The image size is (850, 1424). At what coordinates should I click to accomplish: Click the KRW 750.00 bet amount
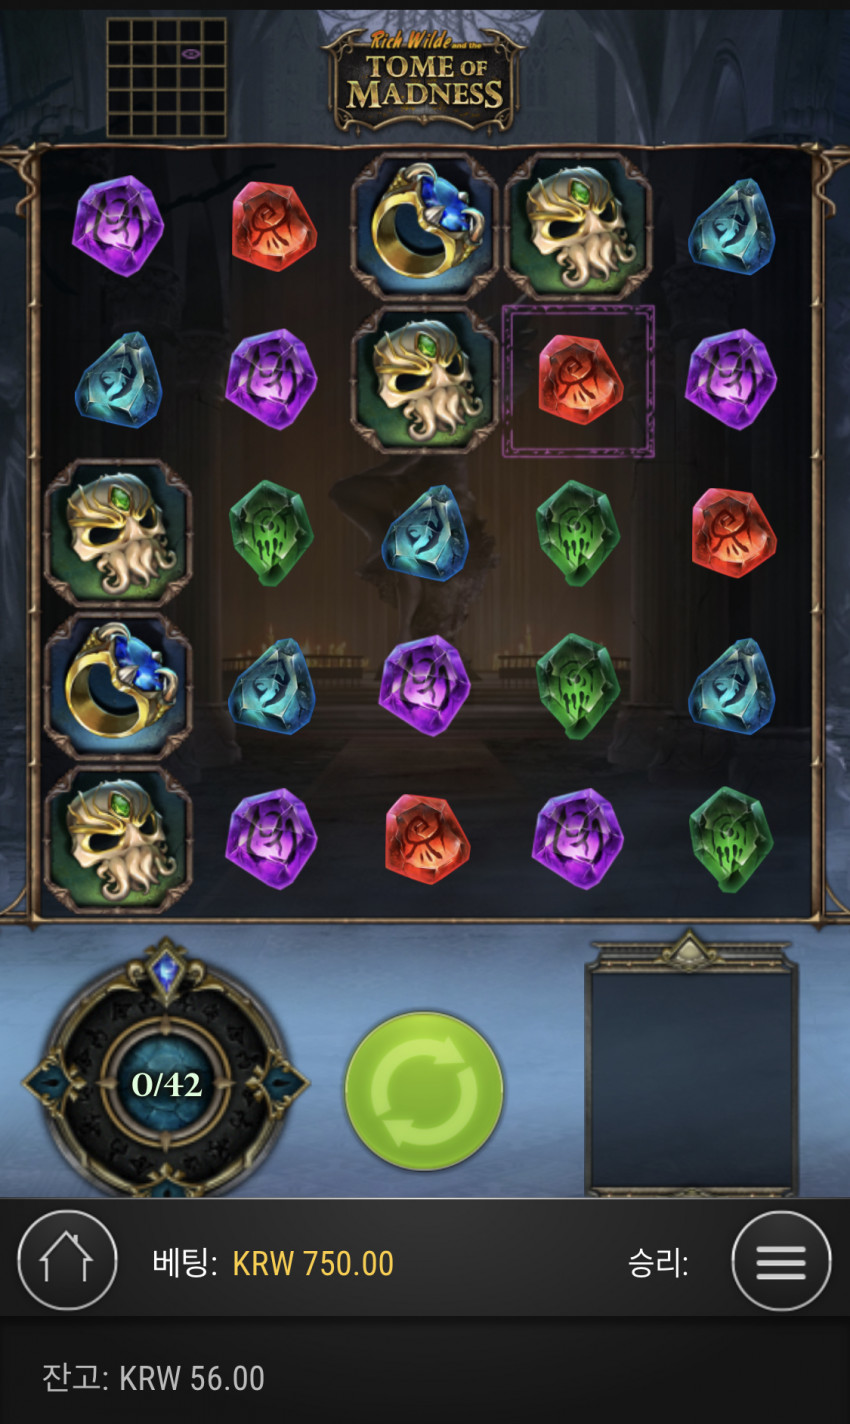(x=313, y=1263)
